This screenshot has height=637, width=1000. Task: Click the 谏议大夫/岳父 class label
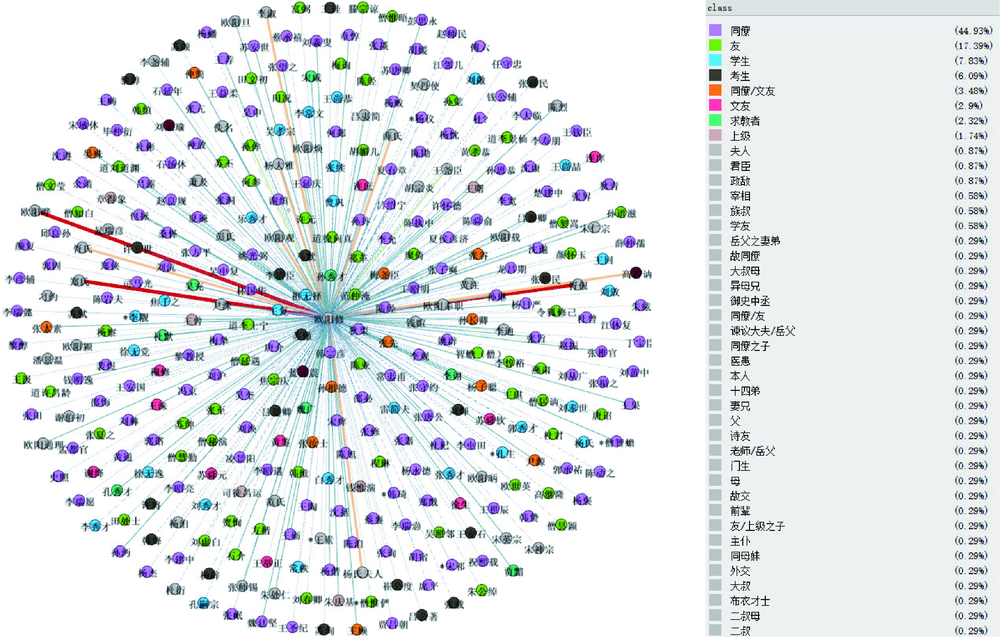(x=762, y=331)
